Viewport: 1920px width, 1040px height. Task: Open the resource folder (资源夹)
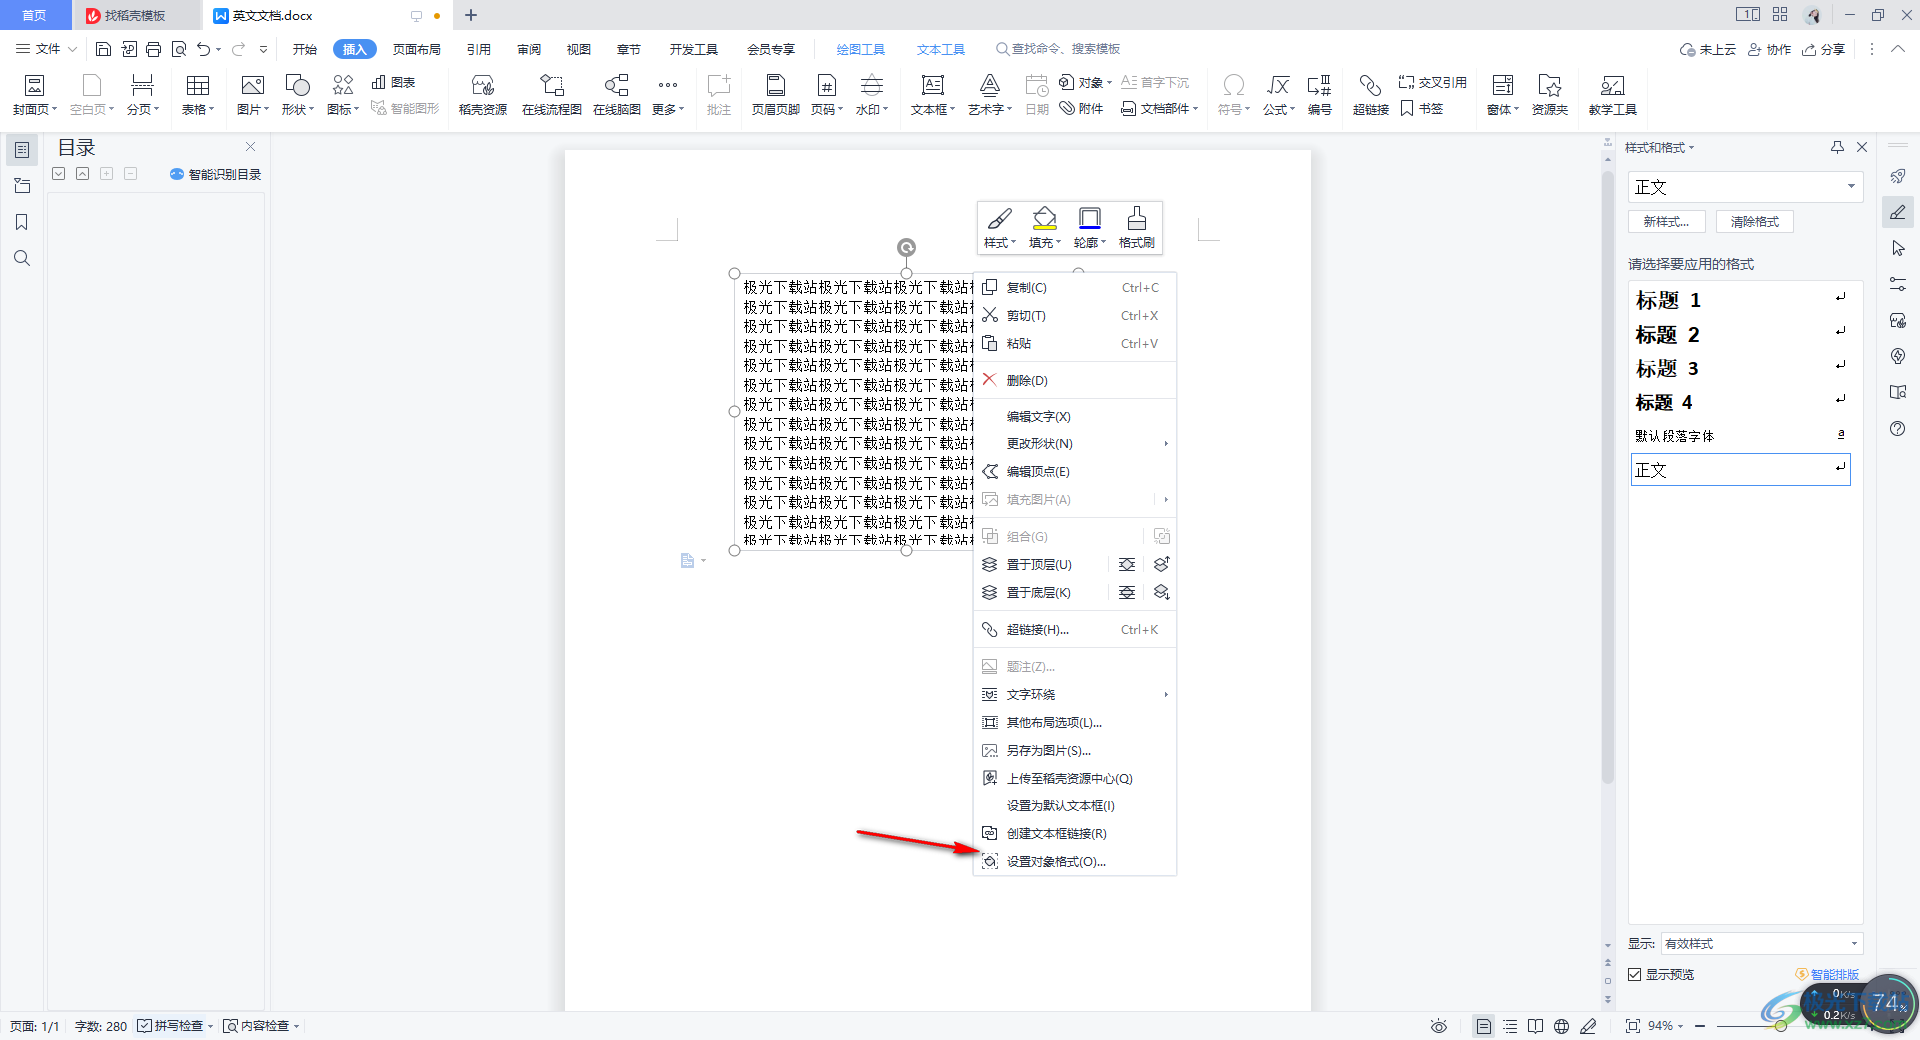point(1549,95)
